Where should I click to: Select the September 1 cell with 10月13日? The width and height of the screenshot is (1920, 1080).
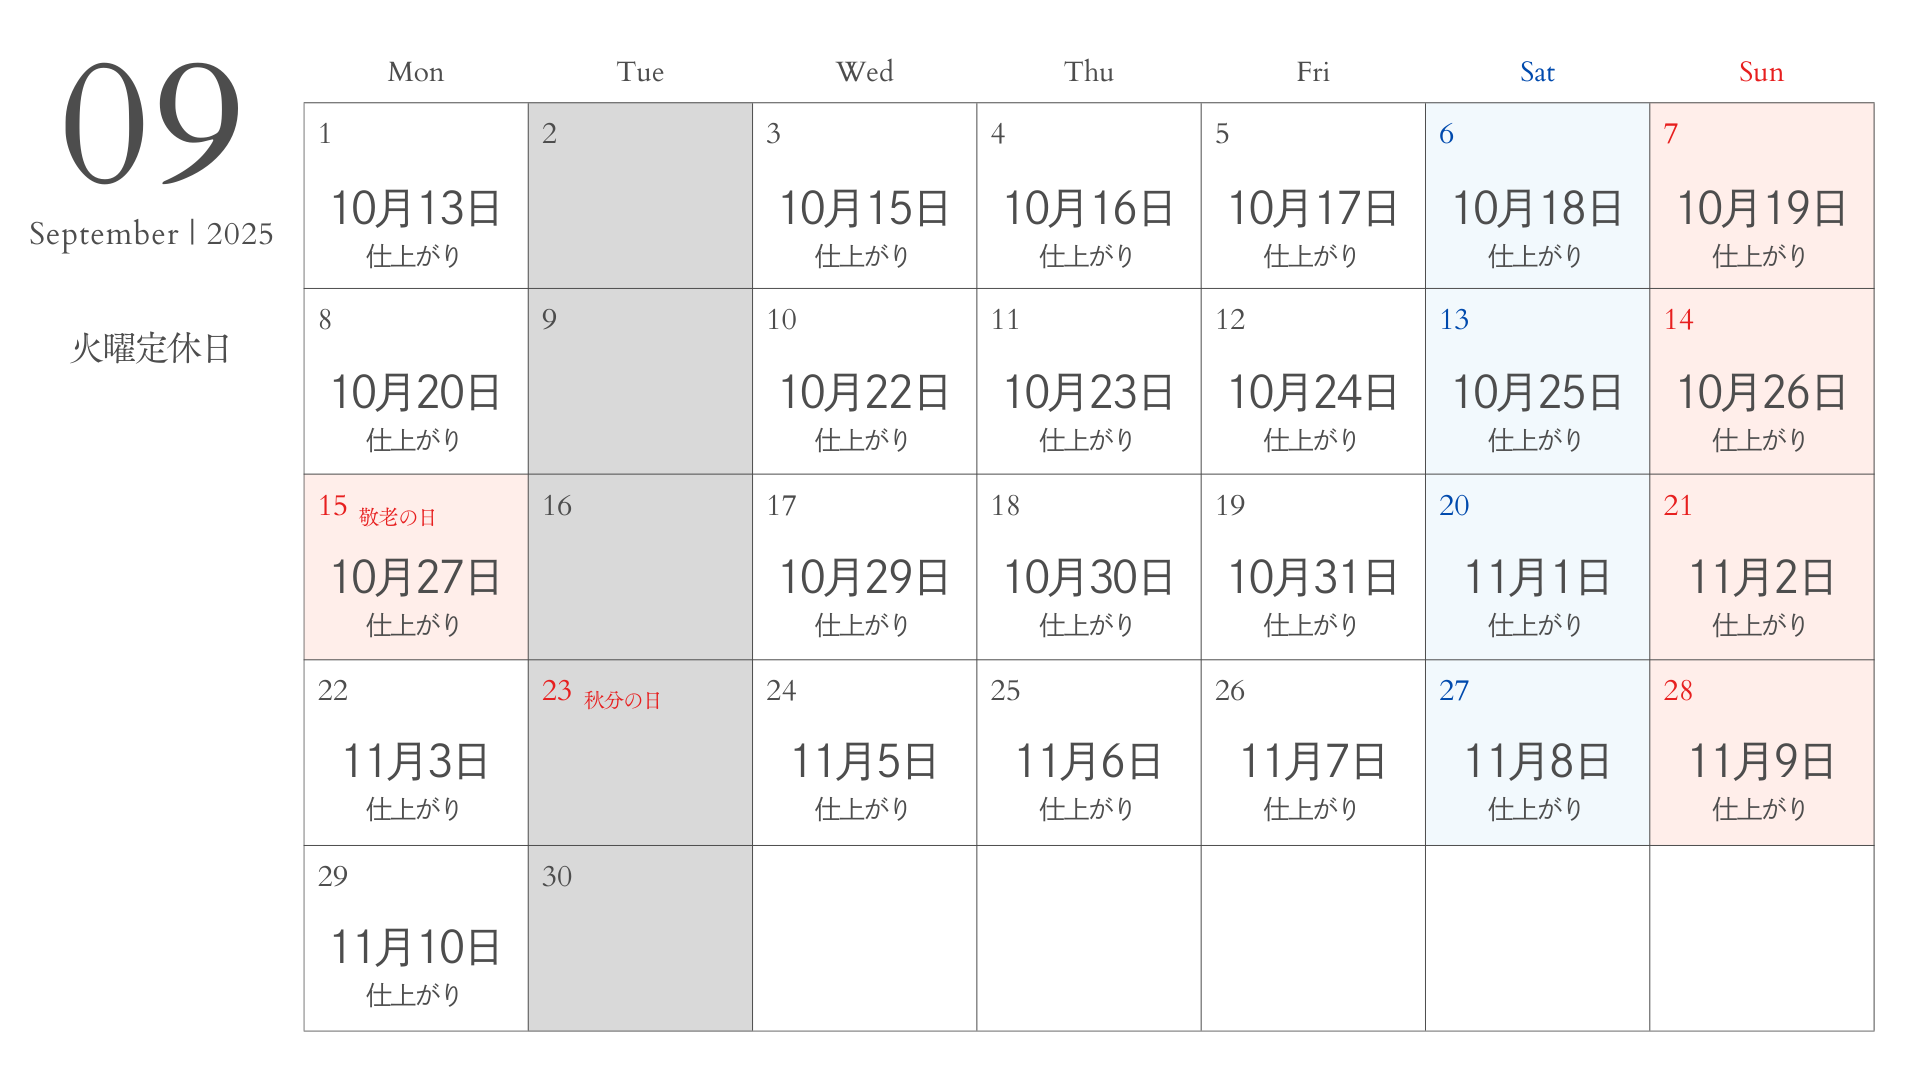[416, 196]
